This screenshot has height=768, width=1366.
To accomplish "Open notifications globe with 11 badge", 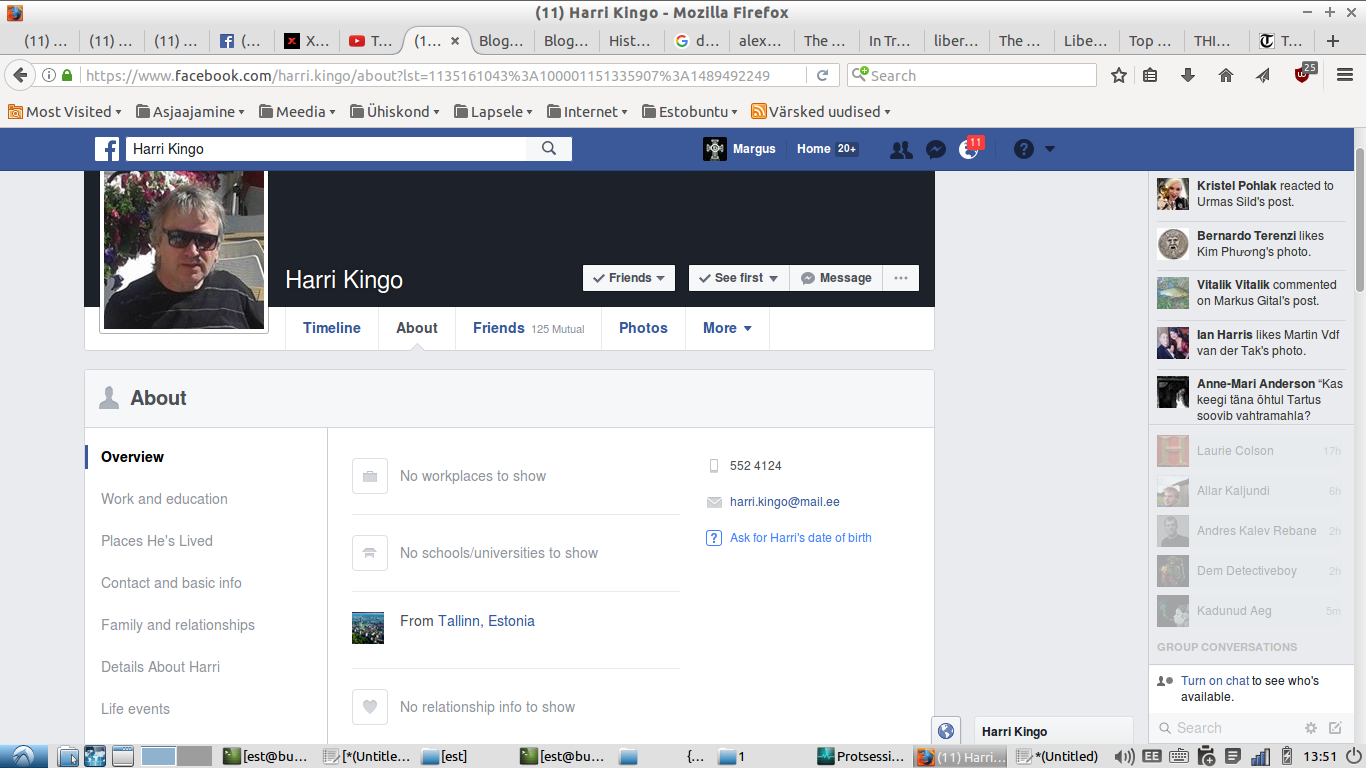I will pos(969,149).
